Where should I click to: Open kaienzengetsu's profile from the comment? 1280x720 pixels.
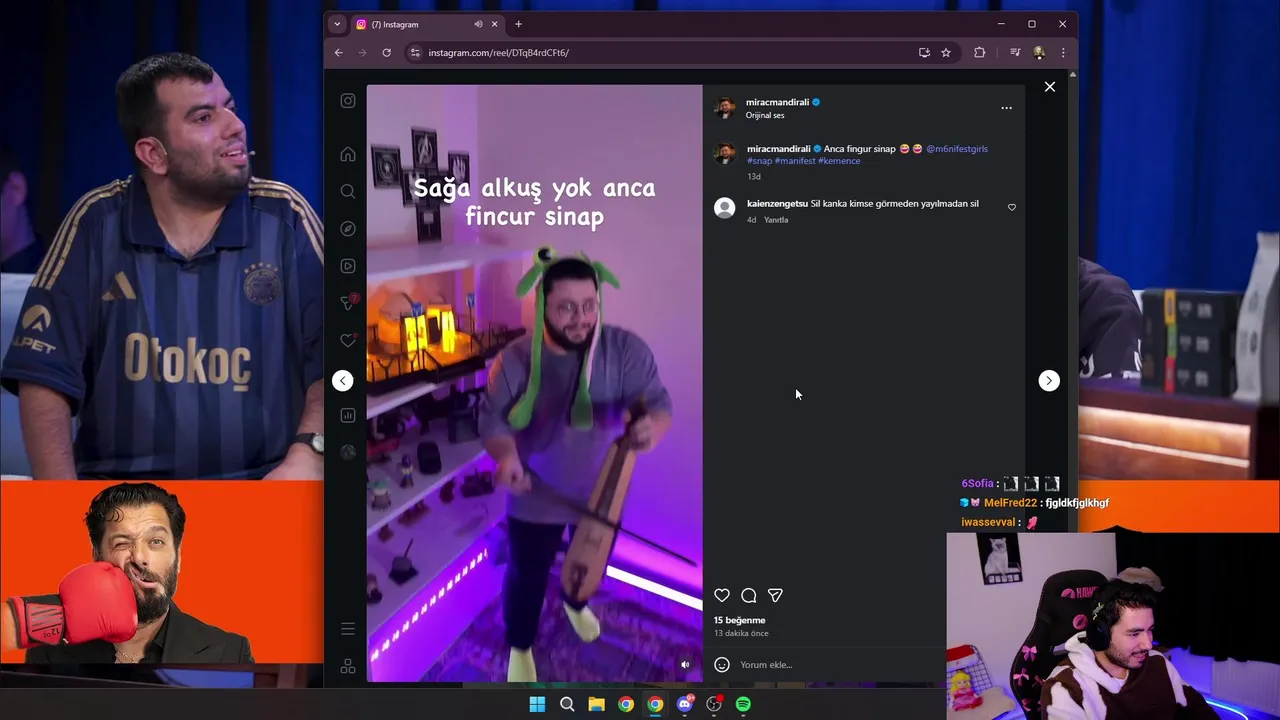[777, 203]
